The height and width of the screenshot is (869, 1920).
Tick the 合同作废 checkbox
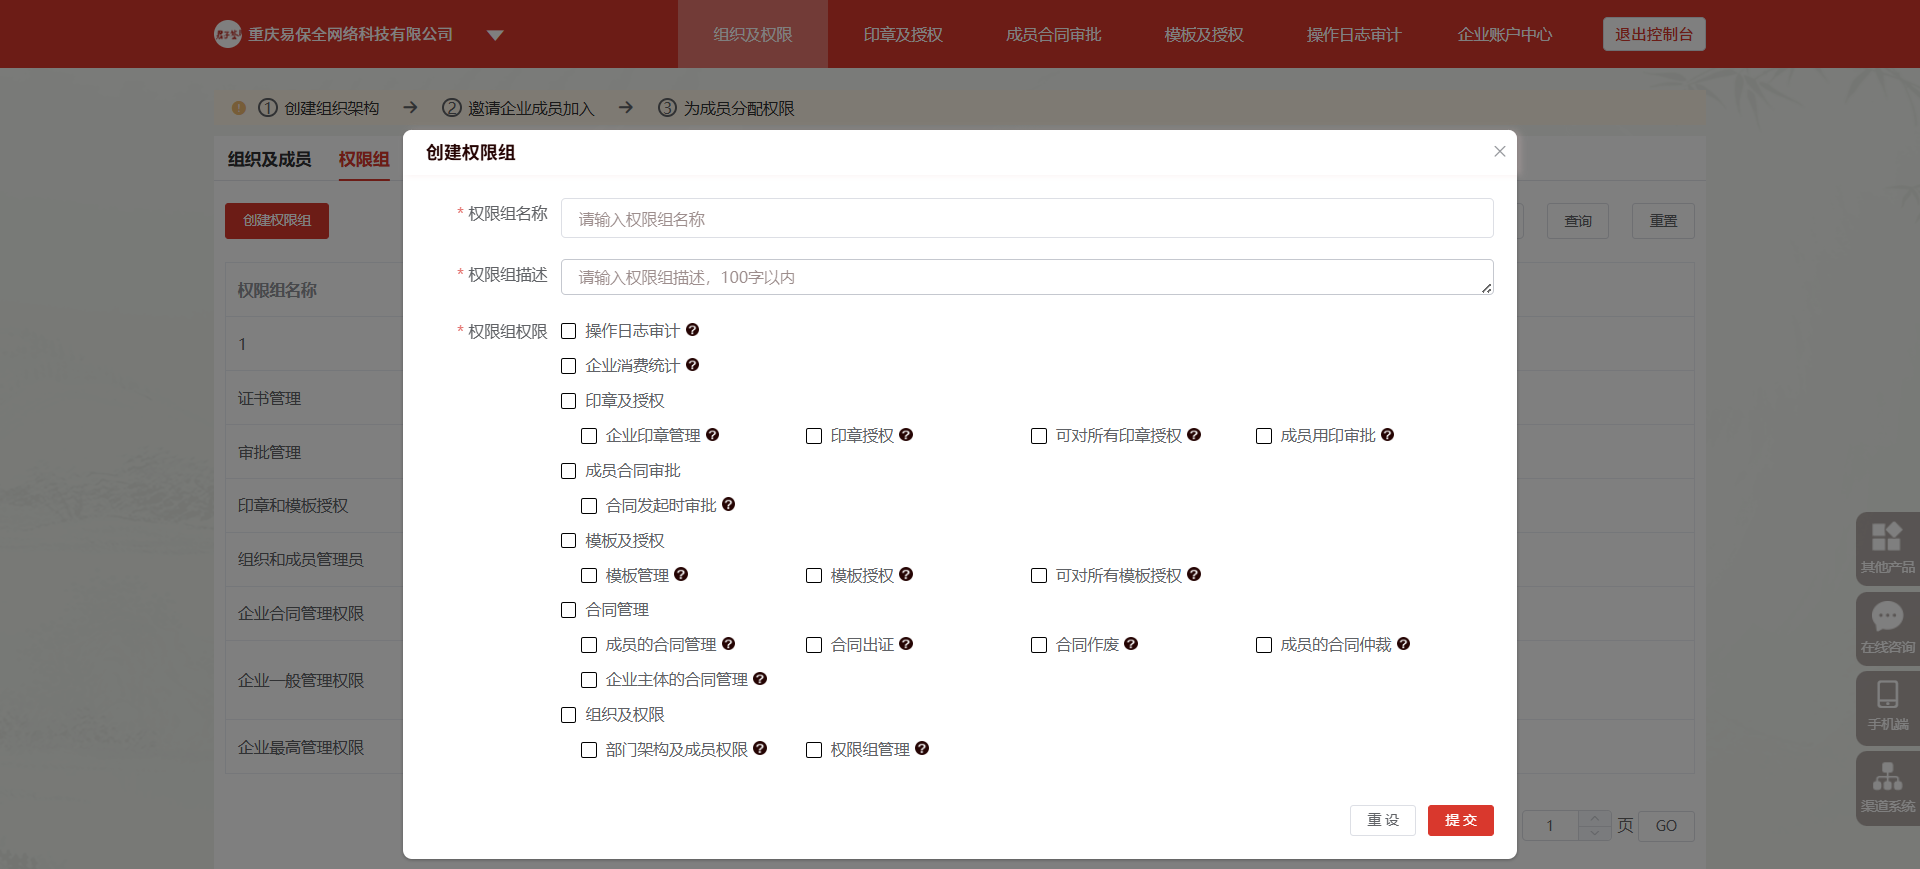pos(1039,645)
